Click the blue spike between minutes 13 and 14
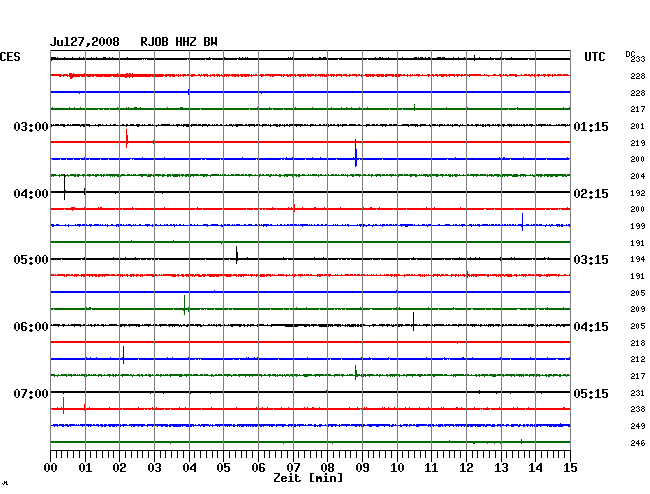 pos(522,222)
